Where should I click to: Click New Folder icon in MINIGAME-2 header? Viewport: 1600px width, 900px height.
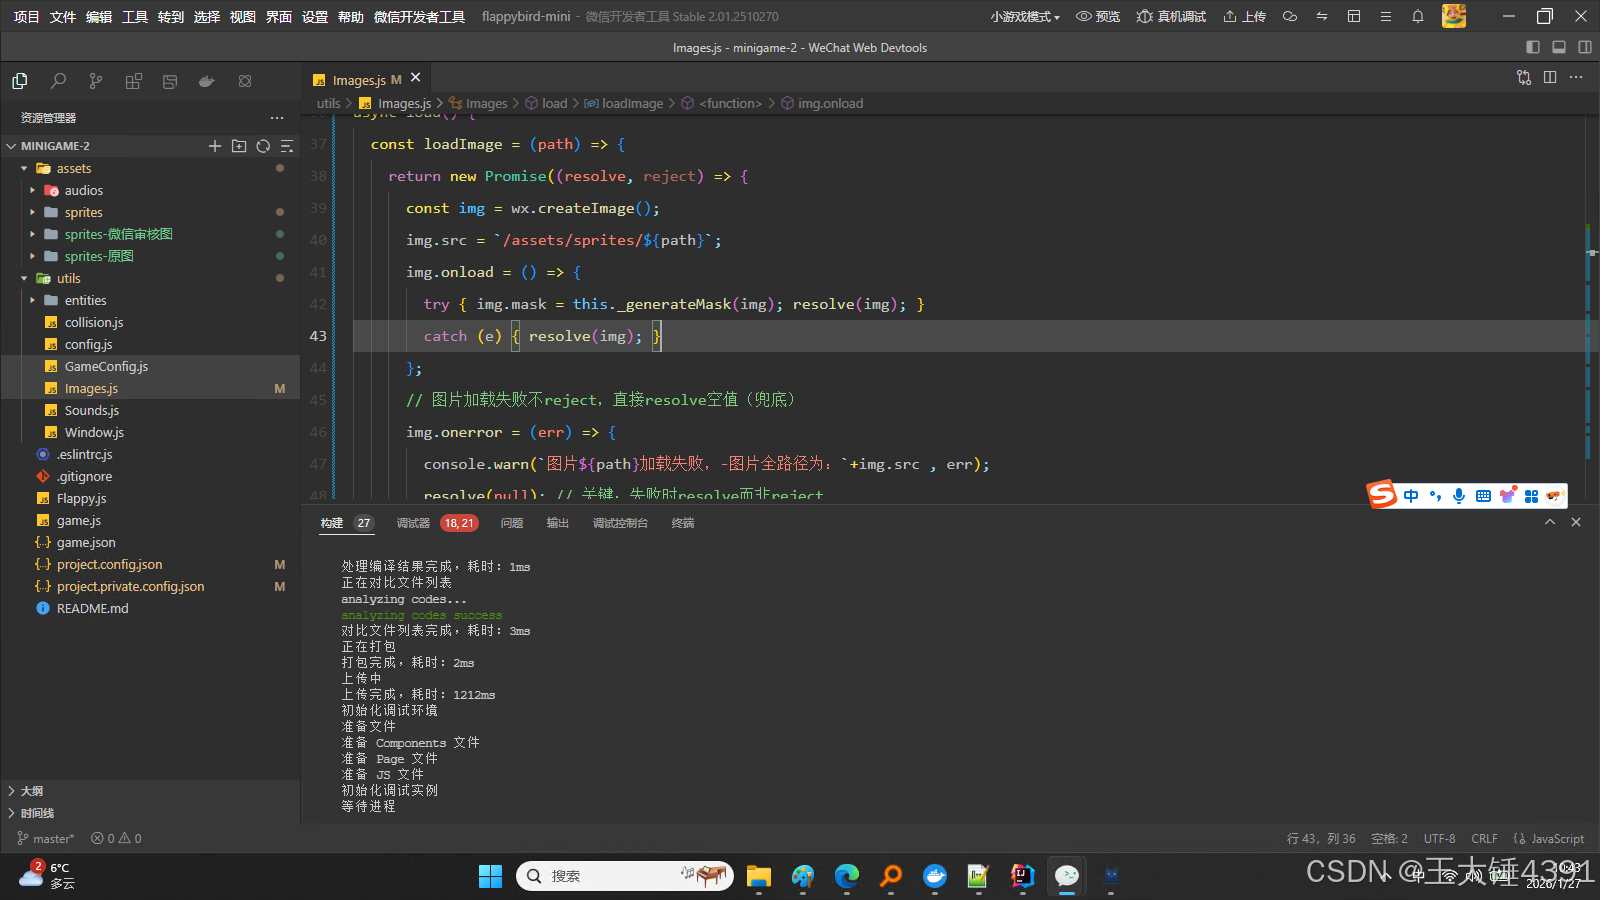[x=239, y=146]
